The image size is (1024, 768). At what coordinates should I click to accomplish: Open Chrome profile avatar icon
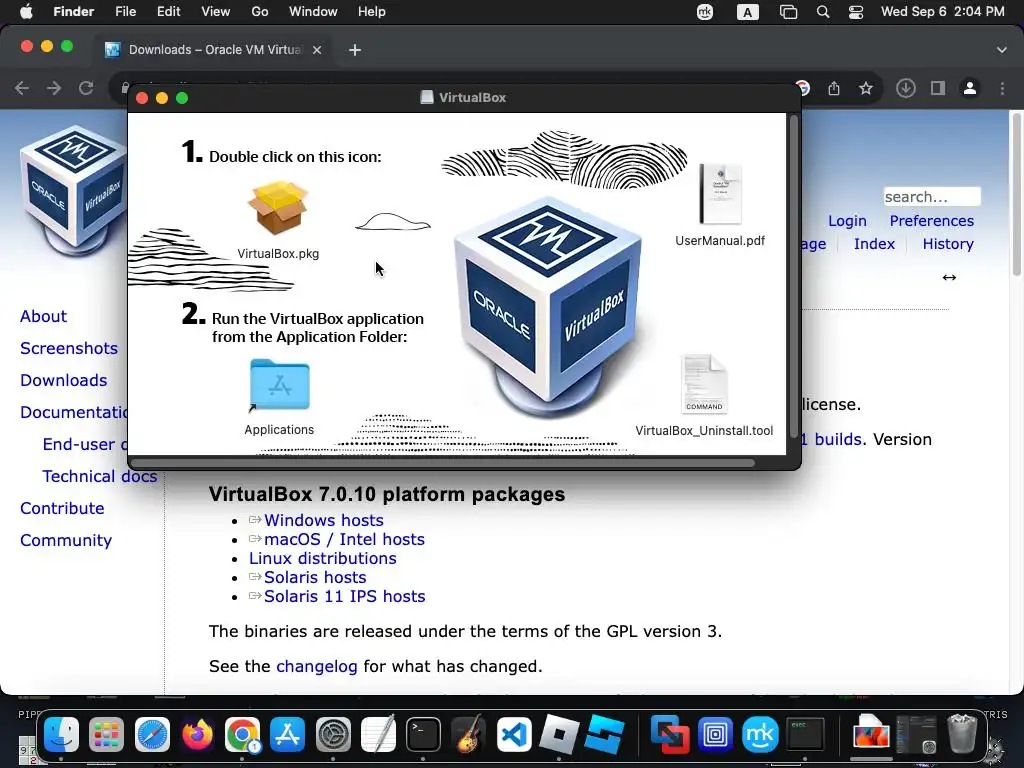click(970, 88)
